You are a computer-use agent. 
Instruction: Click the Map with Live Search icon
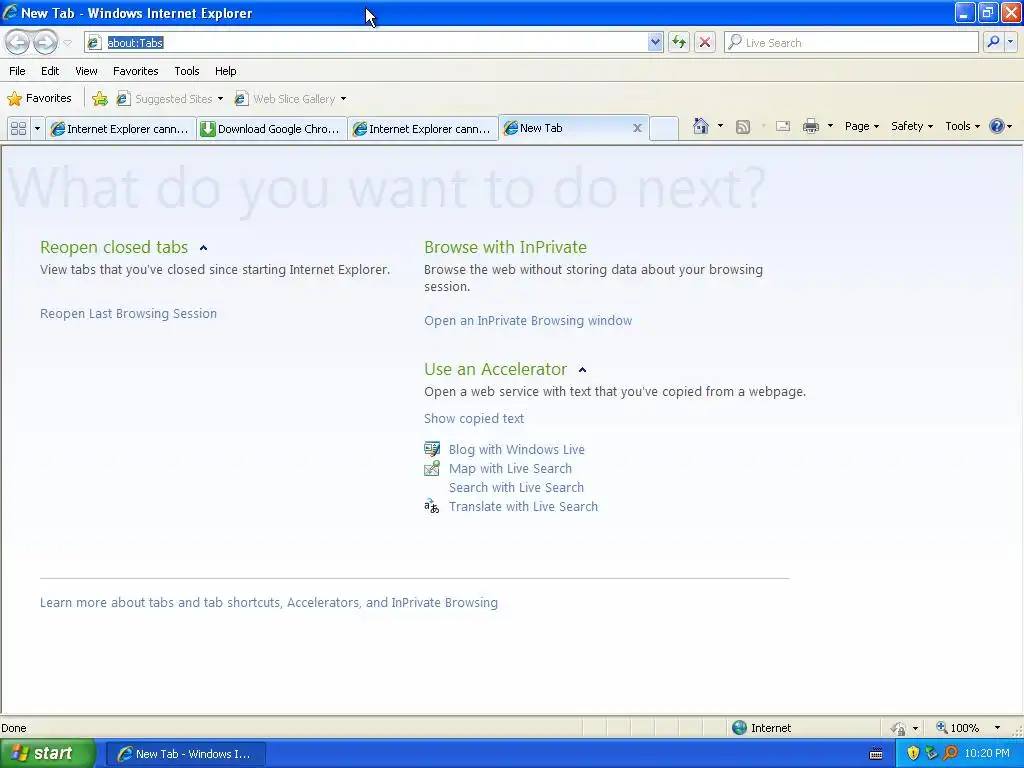[x=432, y=468]
